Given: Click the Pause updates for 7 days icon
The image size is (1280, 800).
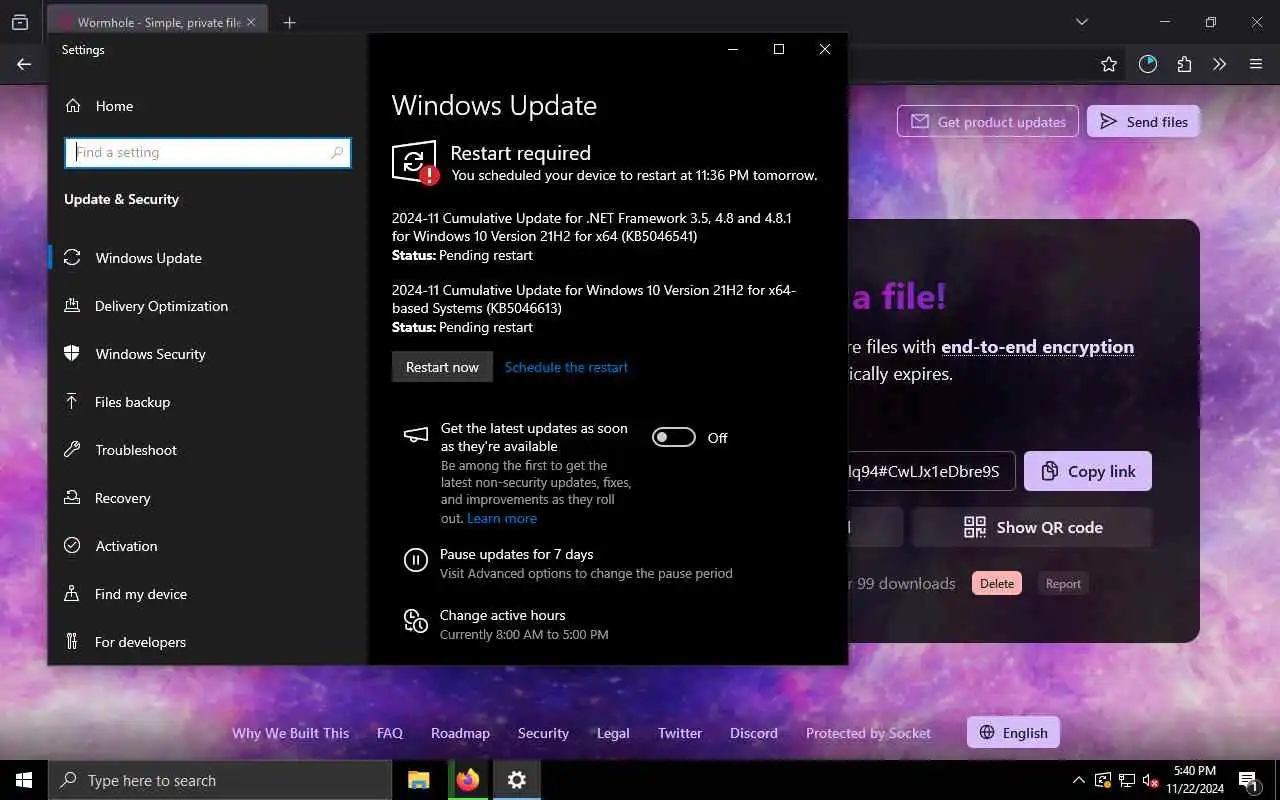Looking at the screenshot, I should click(x=416, y=560).
